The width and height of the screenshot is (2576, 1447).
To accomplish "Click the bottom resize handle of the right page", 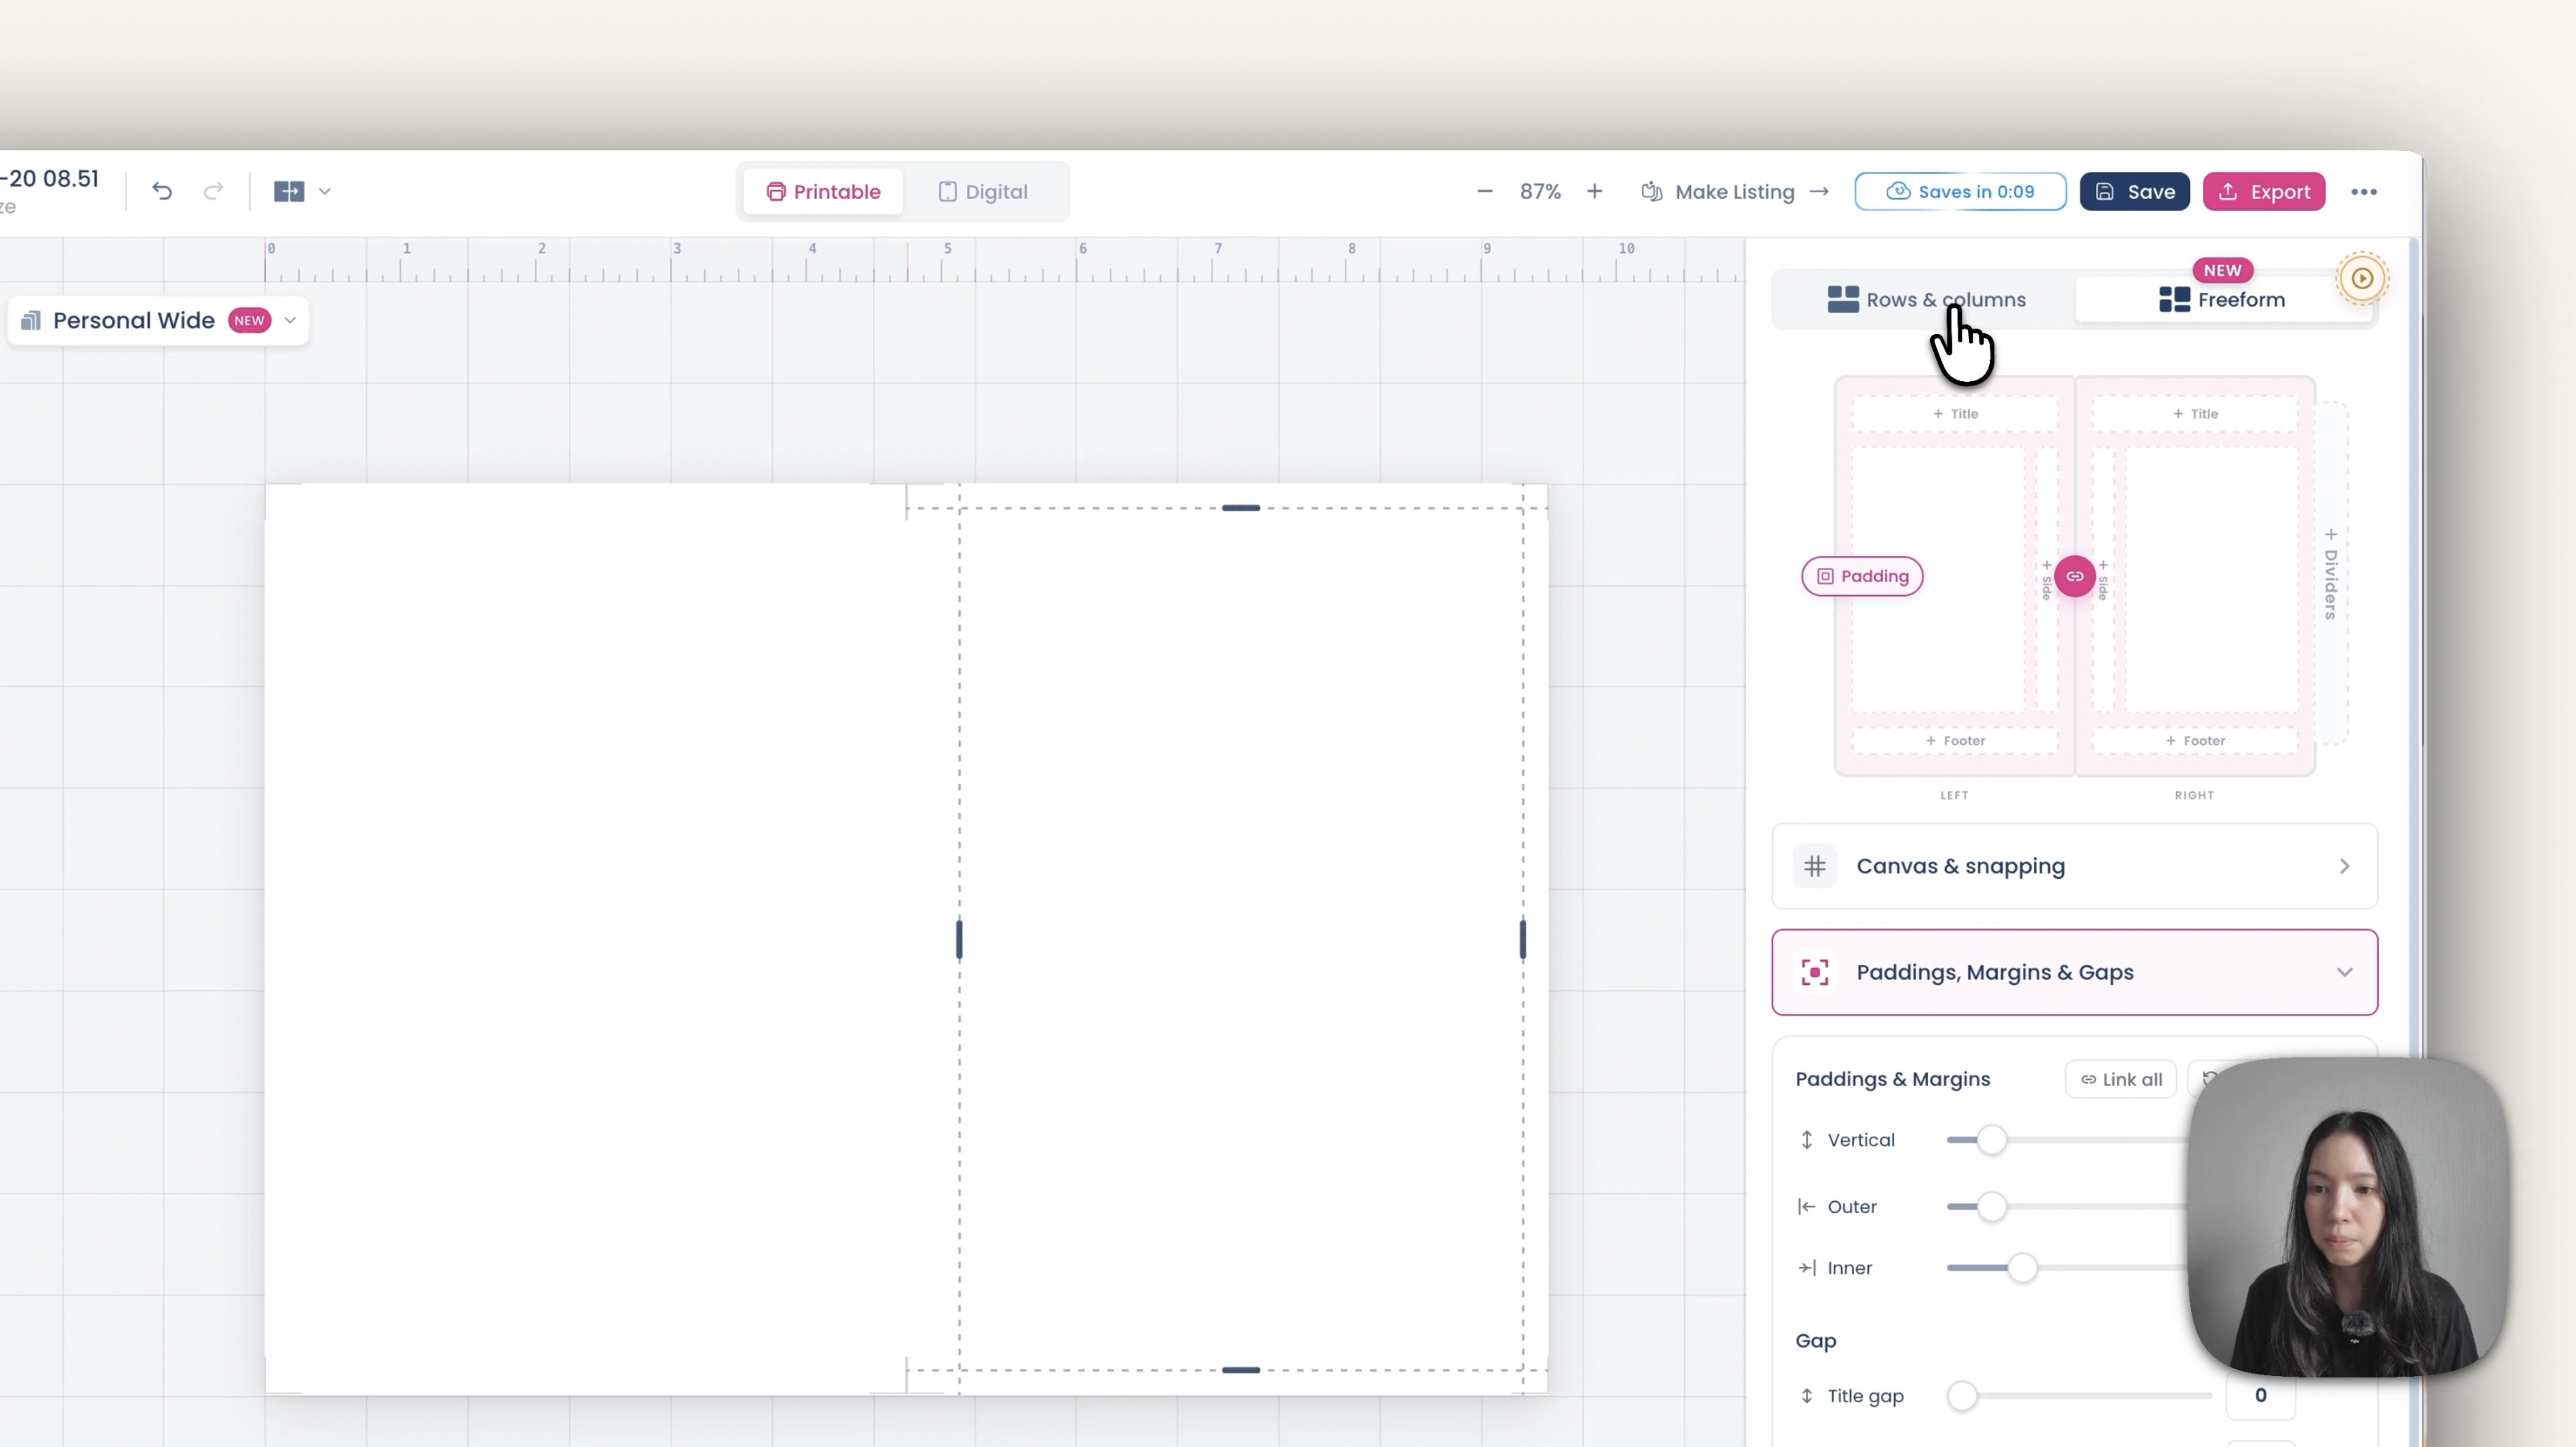I will (1241, 1370).
